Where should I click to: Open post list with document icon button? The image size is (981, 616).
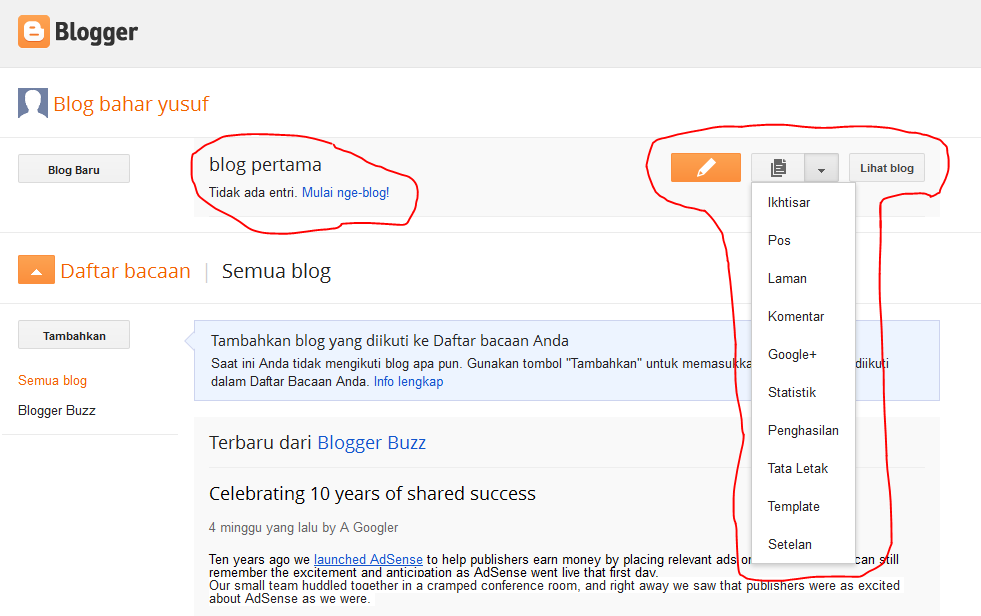coord(778,168)
